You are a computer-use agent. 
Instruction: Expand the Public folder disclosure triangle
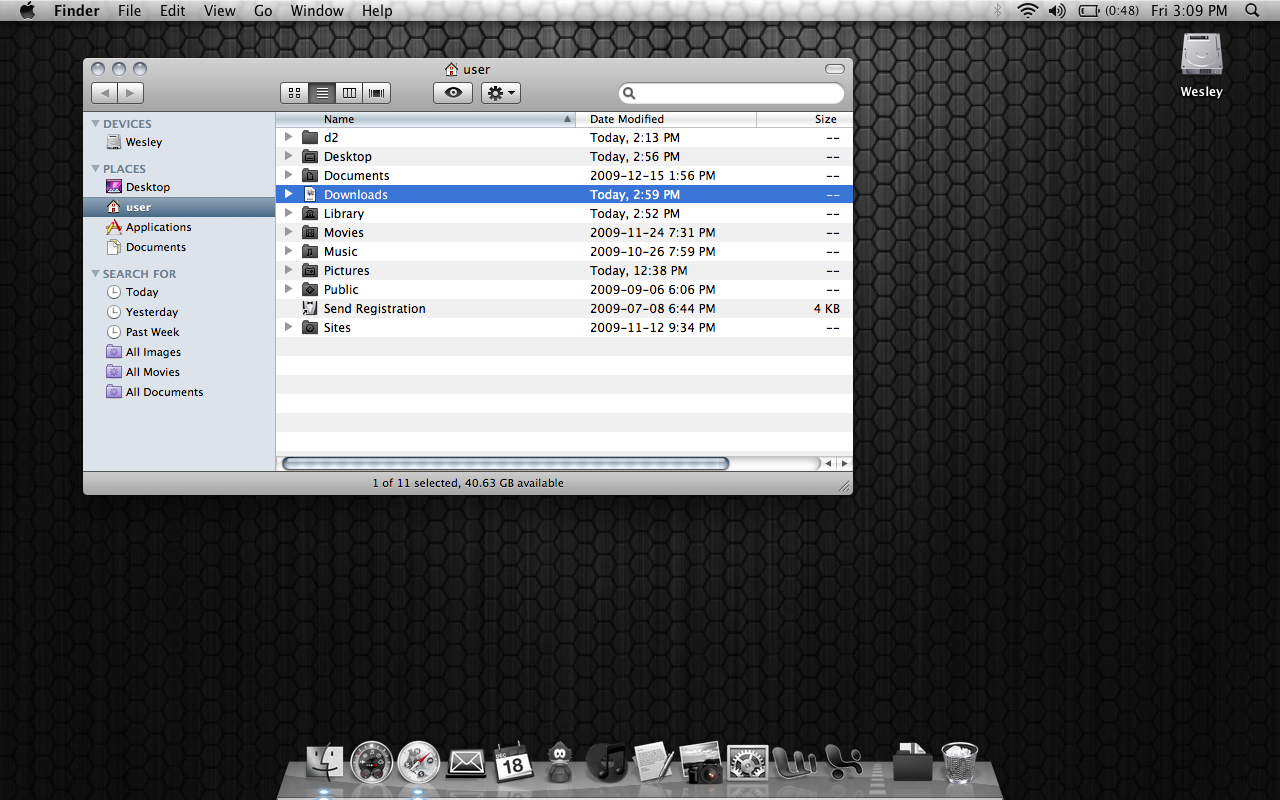tap(288, 289)
